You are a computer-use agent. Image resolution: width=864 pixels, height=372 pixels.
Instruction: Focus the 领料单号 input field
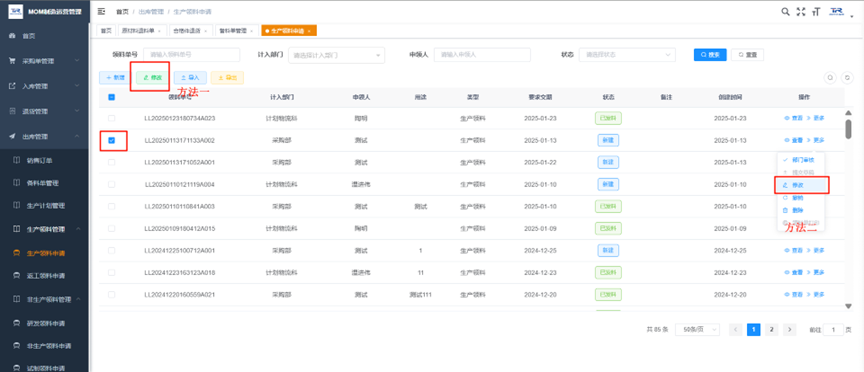pyautogui.click(x=191, y=55)
